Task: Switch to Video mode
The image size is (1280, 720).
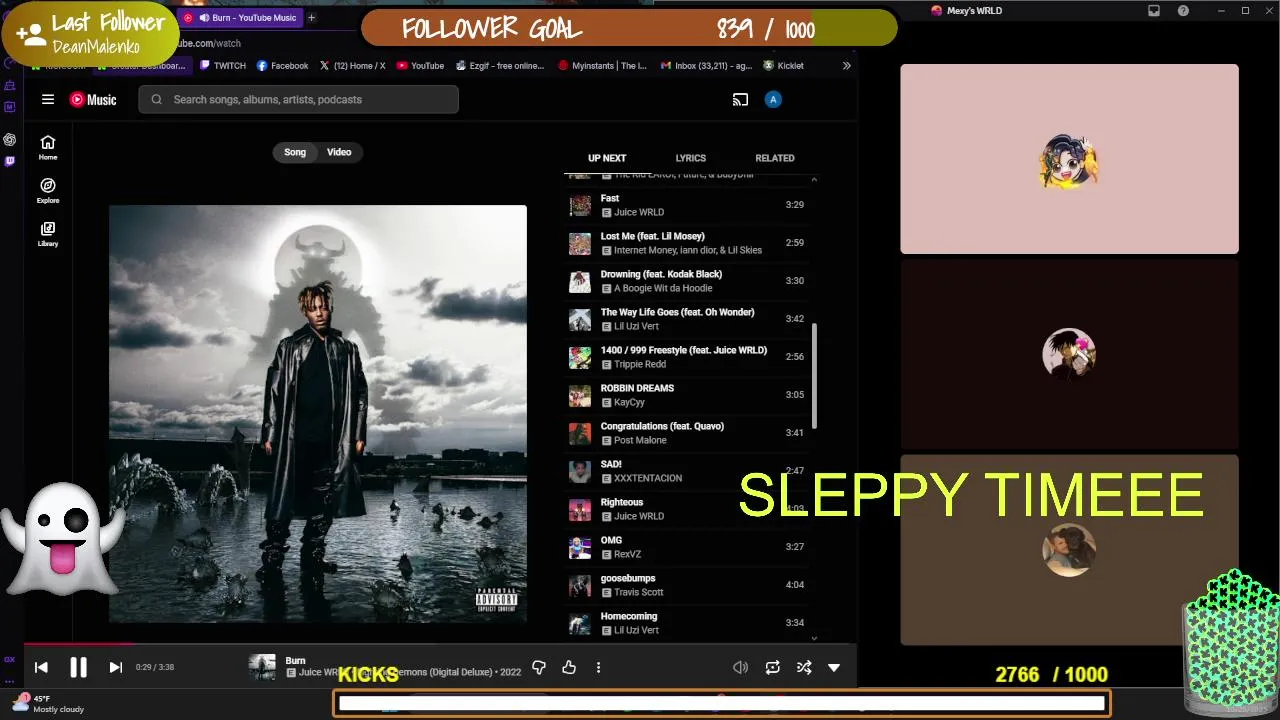Action: click(339, 152)
